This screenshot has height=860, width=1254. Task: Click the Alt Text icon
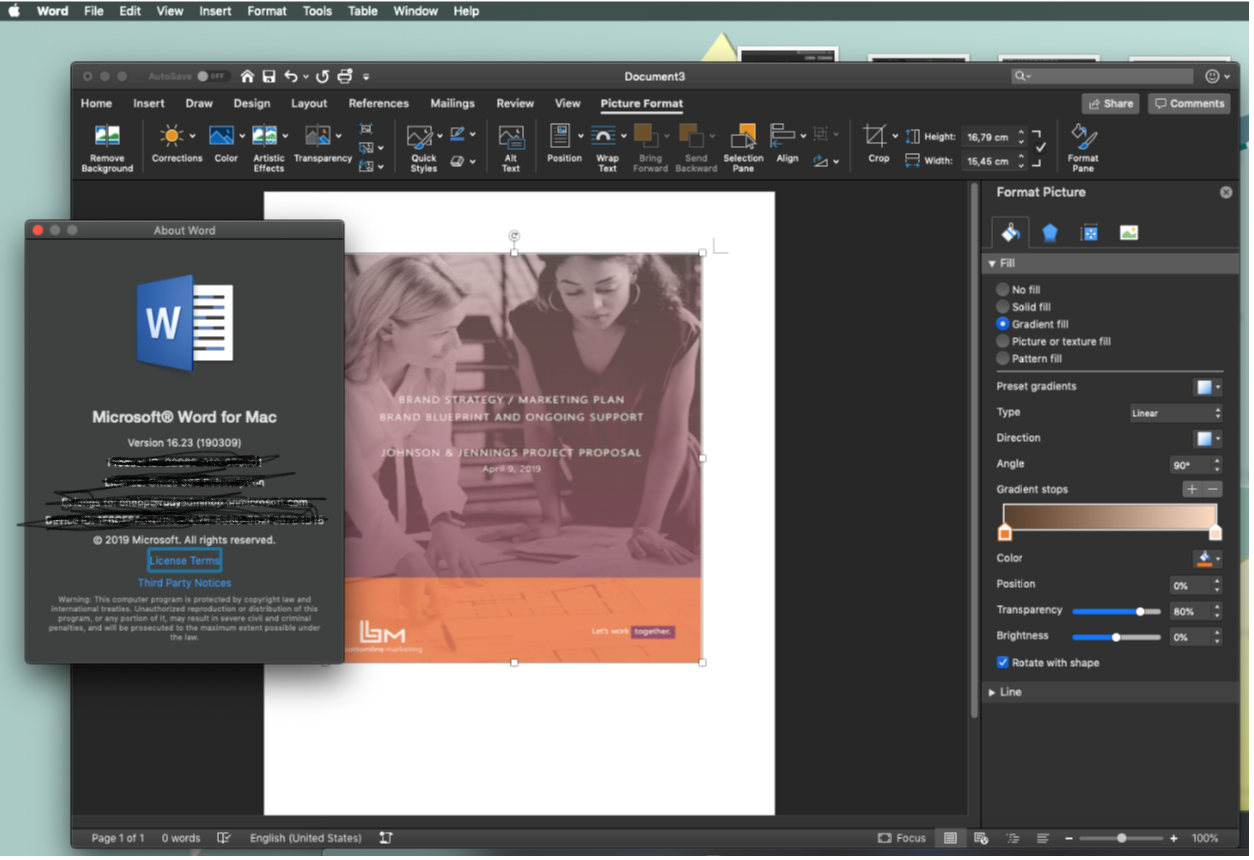tap(511, 139)
